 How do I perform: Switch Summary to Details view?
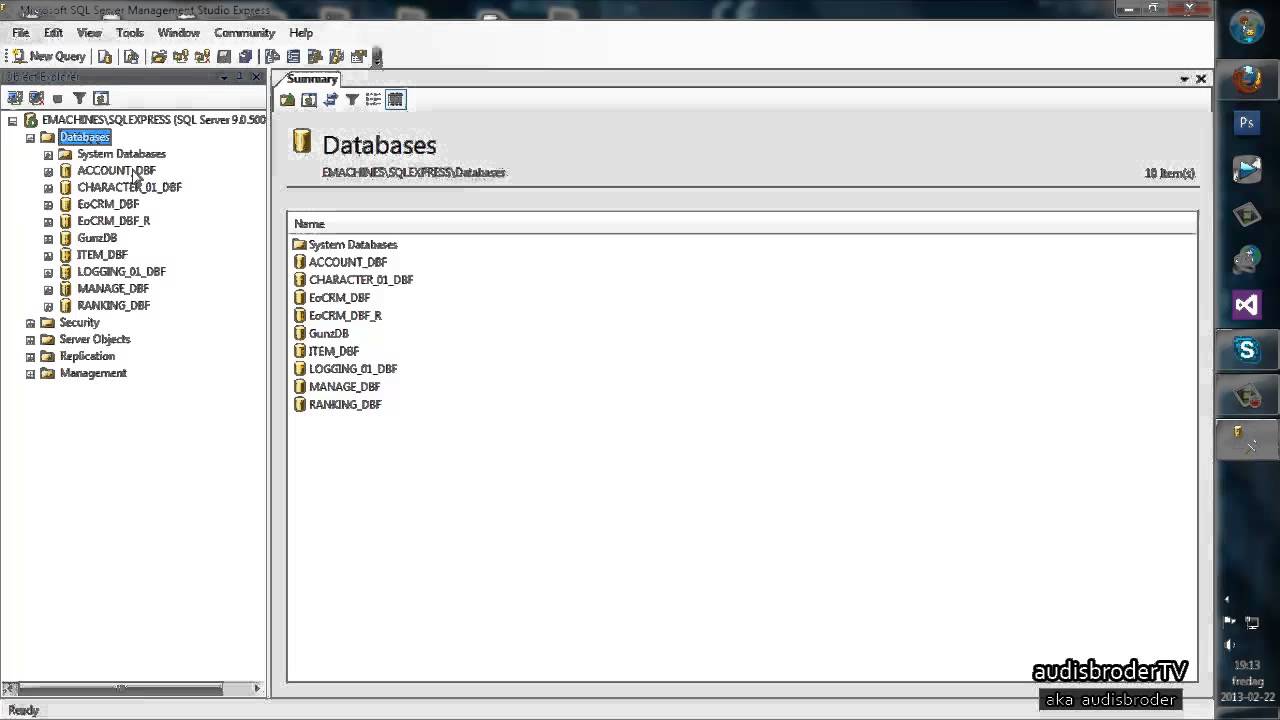pos(395,100)
